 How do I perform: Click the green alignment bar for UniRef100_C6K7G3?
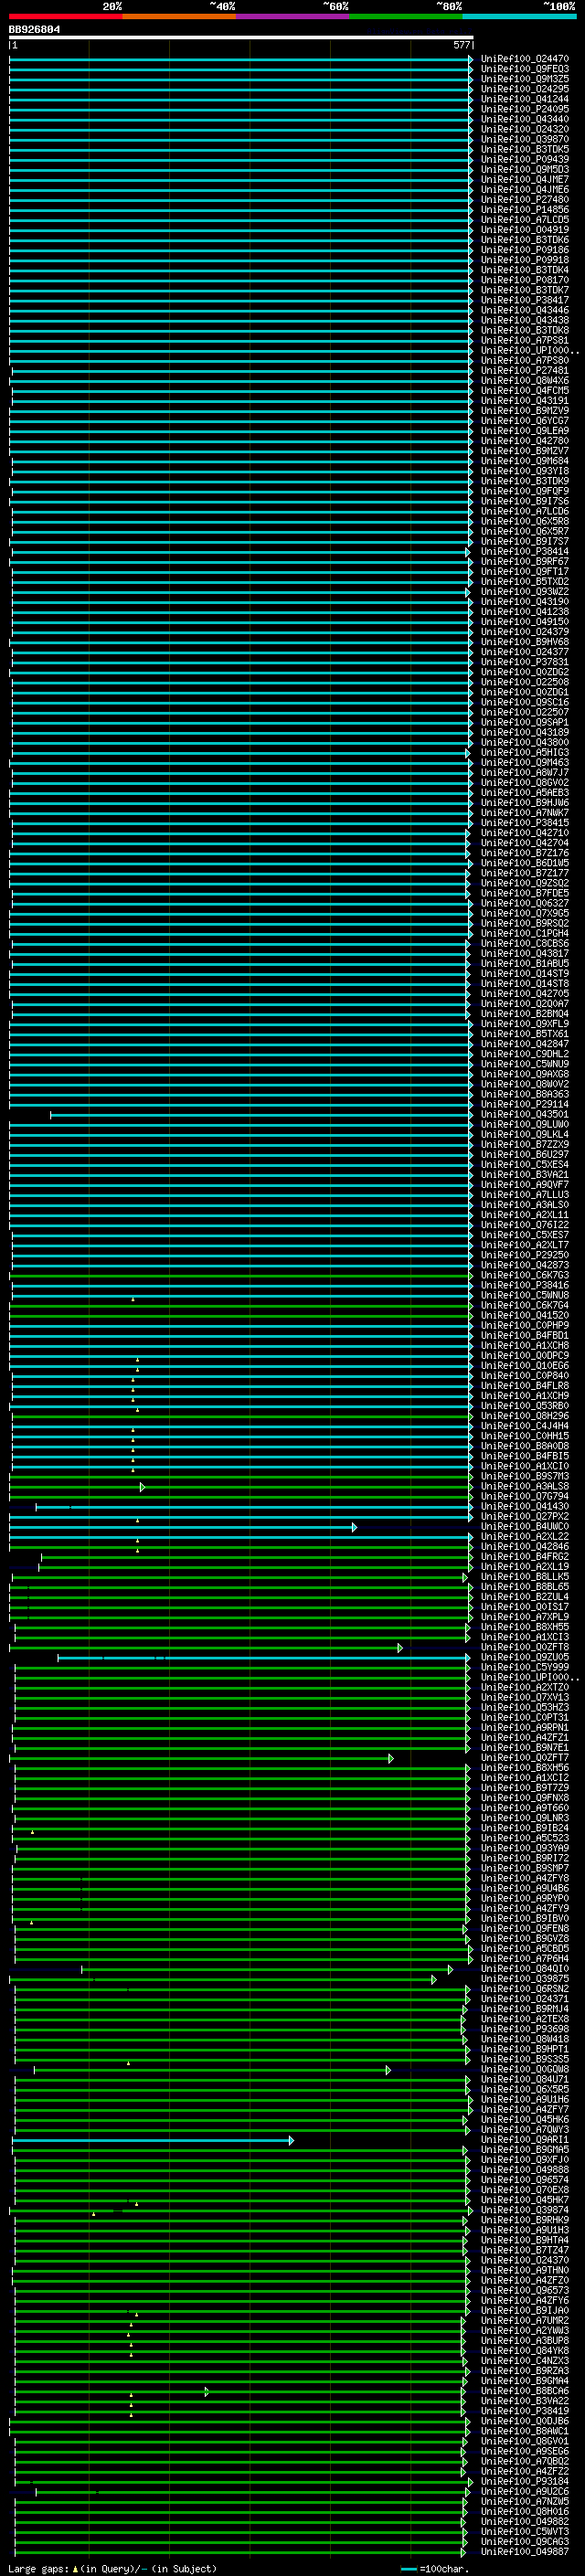point(241,1276)
